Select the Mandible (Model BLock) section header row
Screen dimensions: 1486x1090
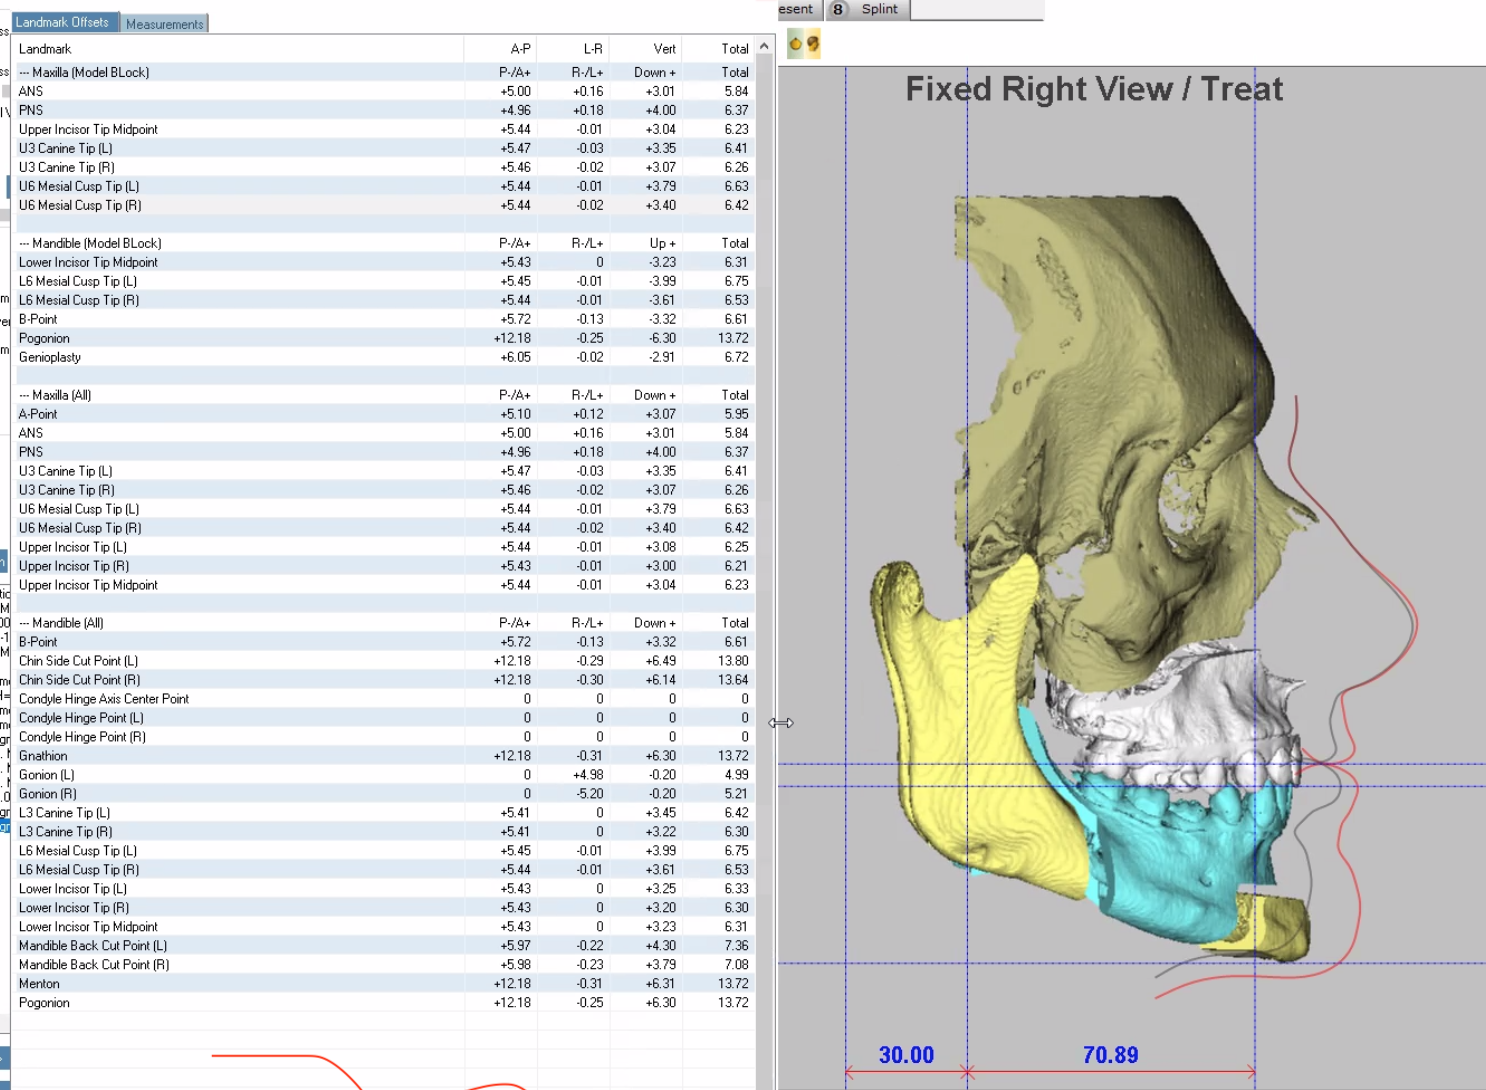pyautogui.click(x=383, y=243)
